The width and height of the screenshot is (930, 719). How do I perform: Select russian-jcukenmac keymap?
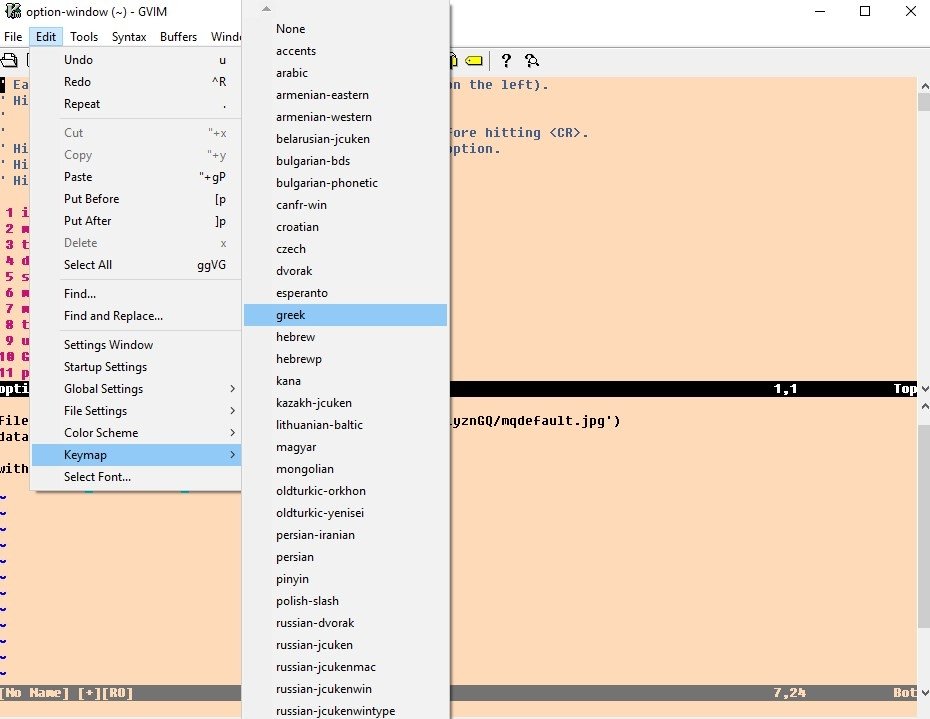[345, 667]
